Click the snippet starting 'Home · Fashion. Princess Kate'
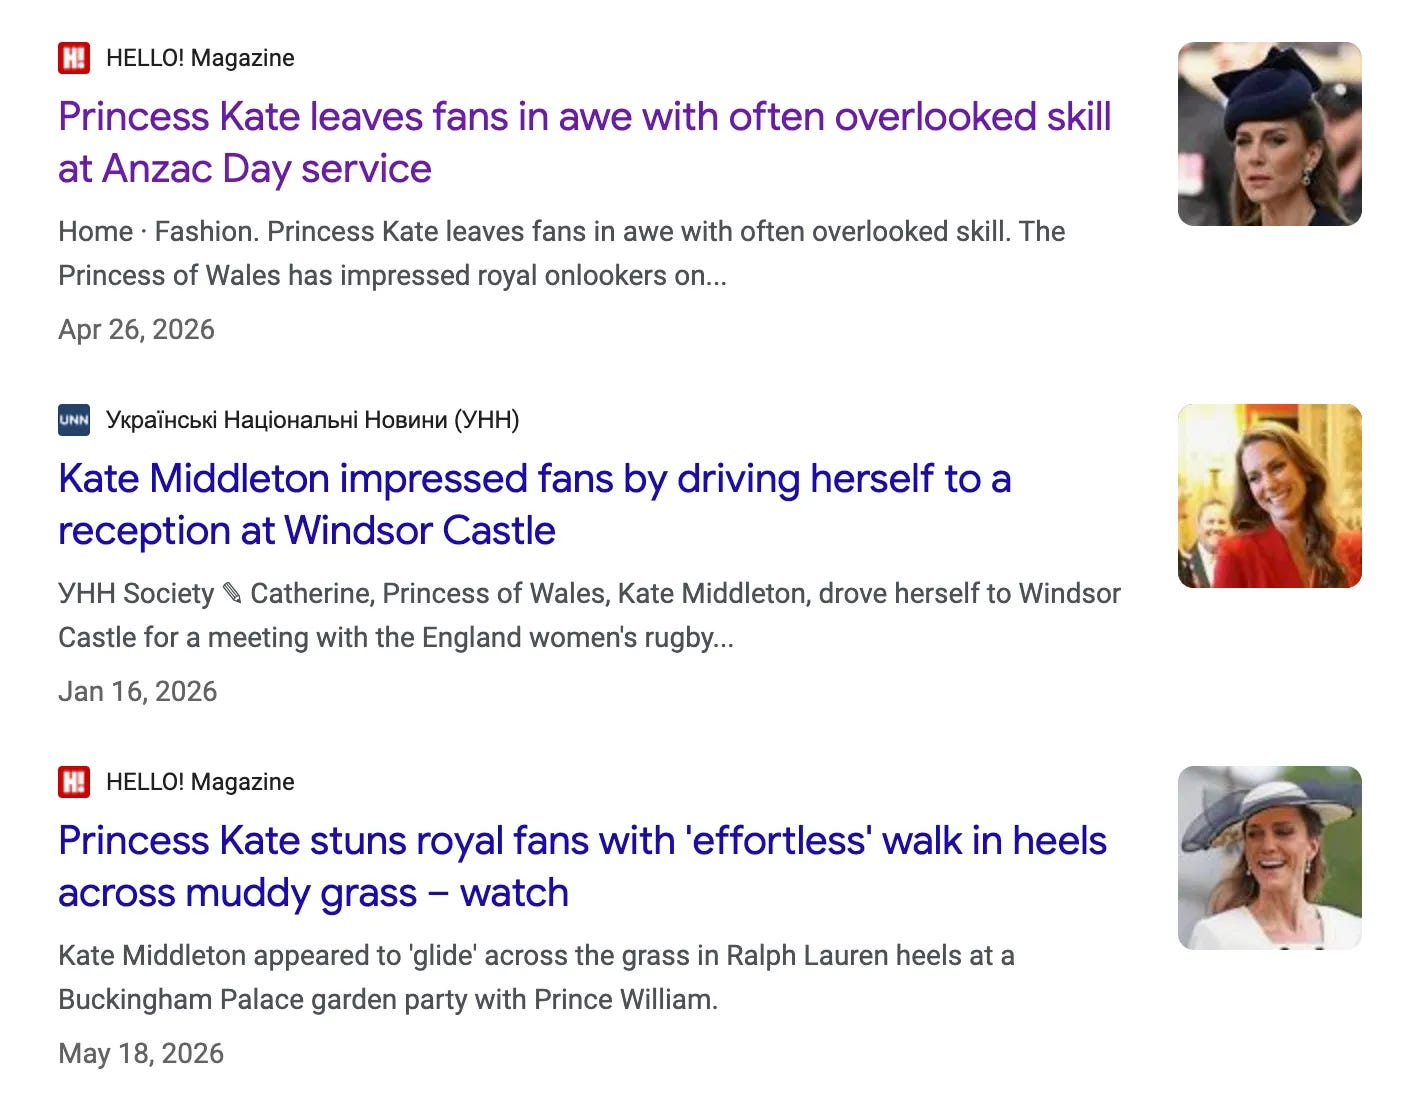The height and width of the screenshot is (1110, 1410). (x=562, y=253)
